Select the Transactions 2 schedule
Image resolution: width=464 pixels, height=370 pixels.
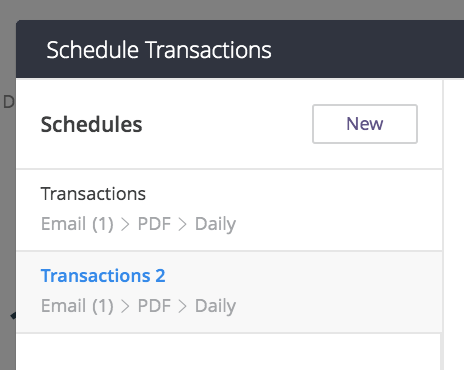pyautogui.click(x=229, y=292)
